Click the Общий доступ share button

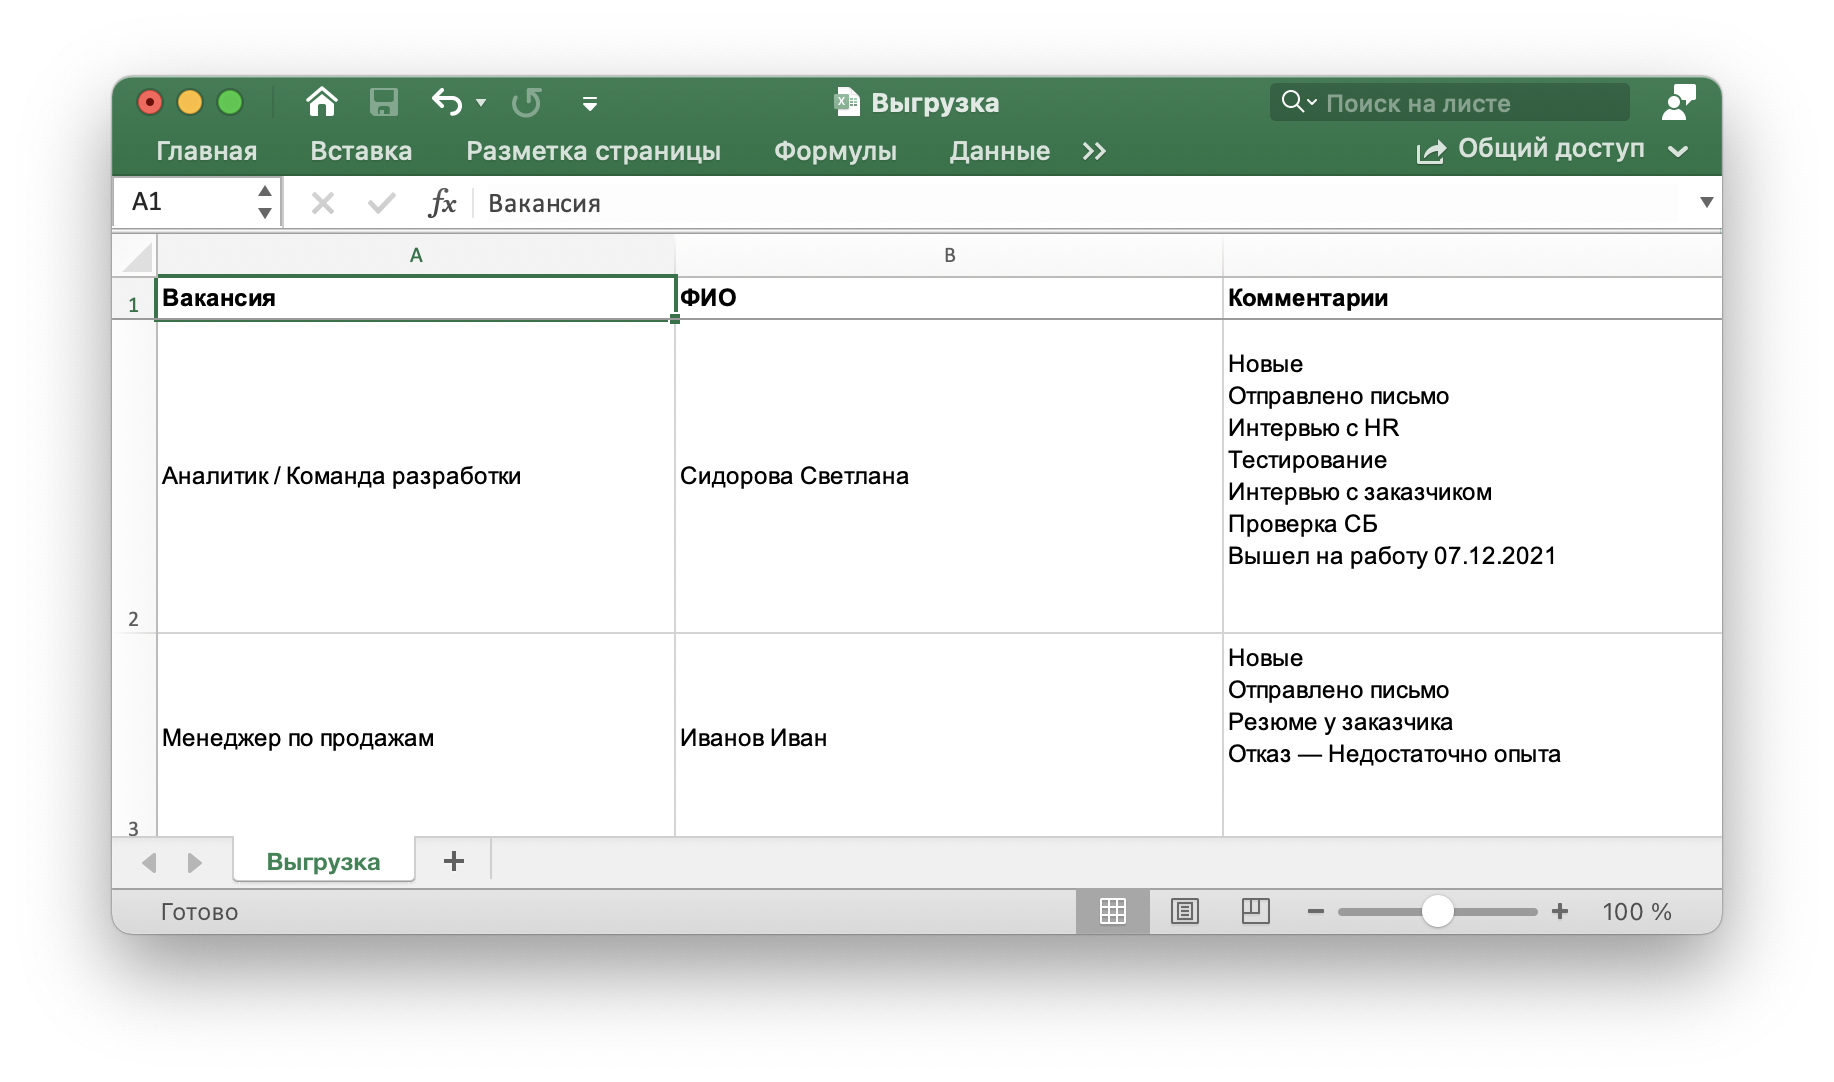[x=1531, y=150]
